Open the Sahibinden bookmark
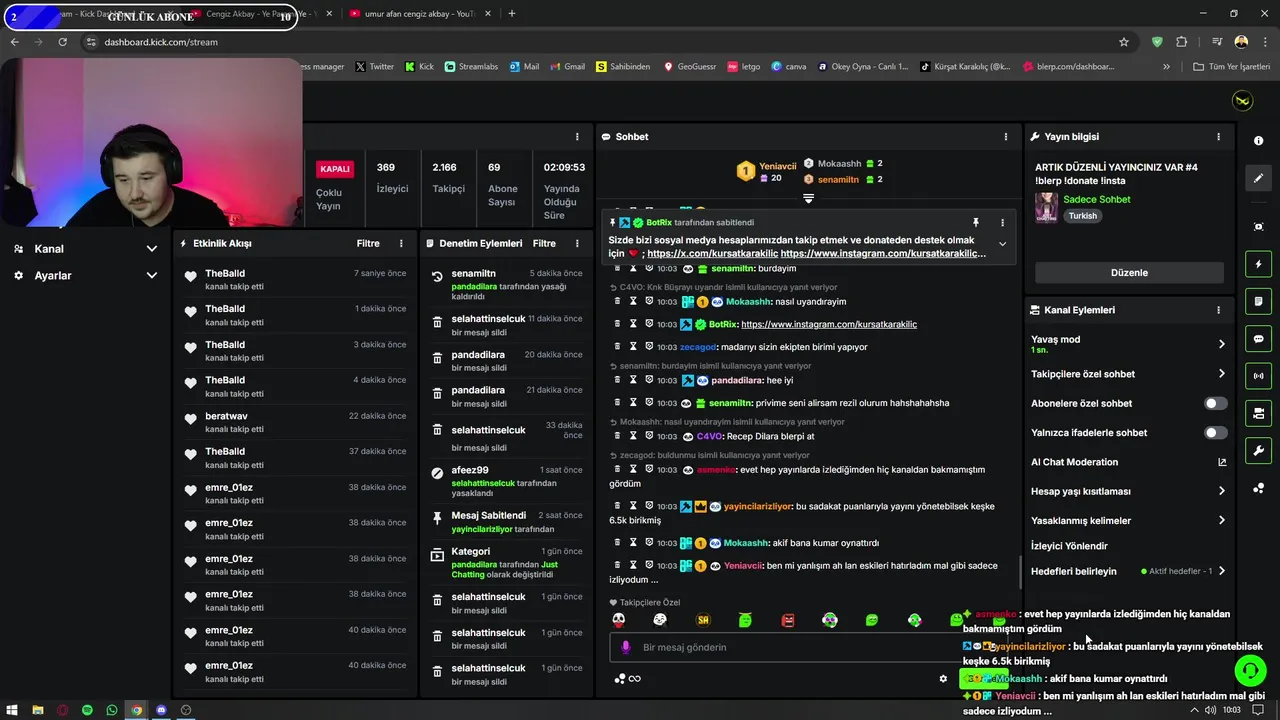Viewport: 1280px width, 720px height. pos(623,67)
